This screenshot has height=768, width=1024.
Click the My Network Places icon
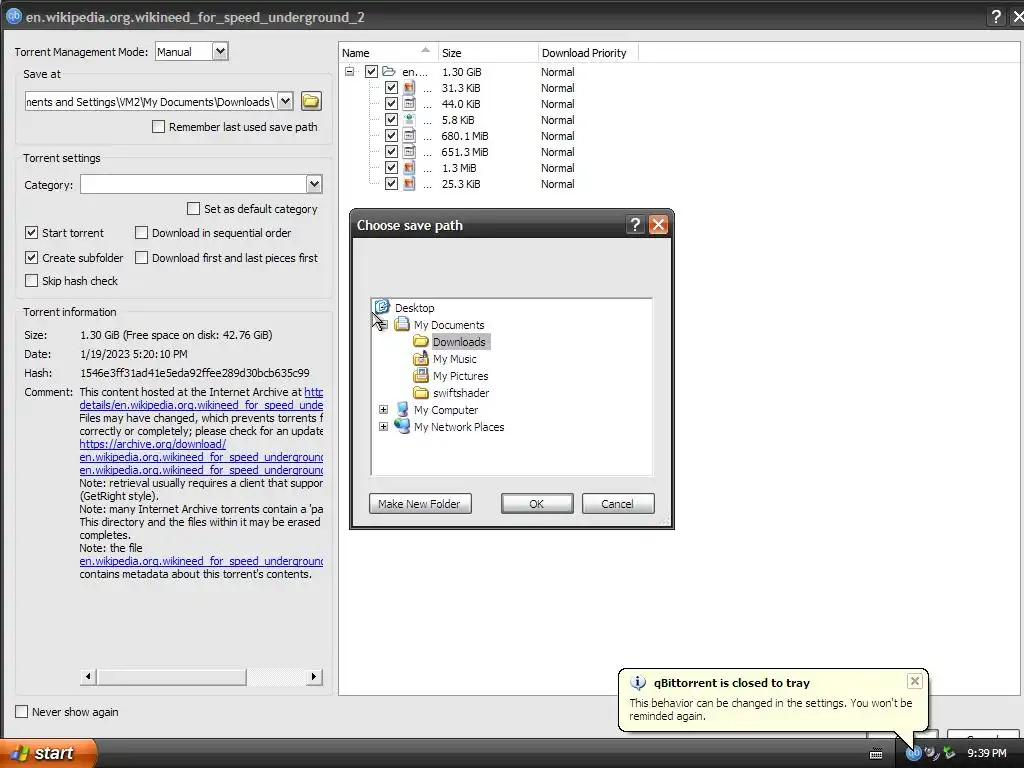(402, 426)
